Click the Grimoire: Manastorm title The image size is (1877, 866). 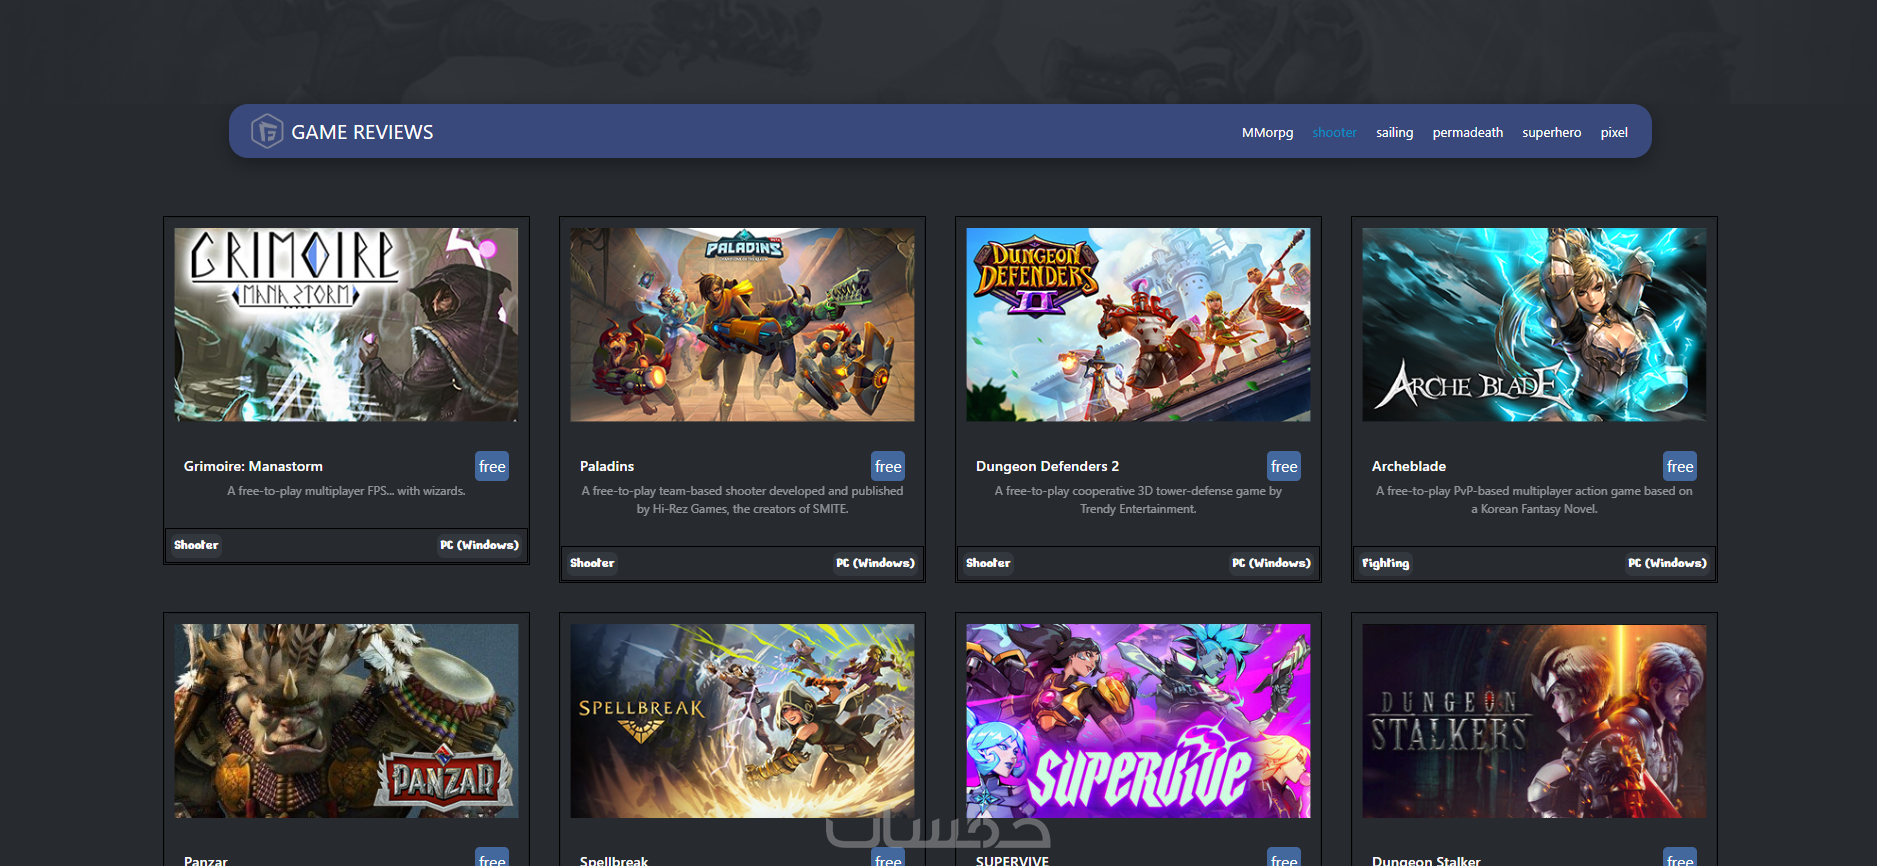pos(253,466)
